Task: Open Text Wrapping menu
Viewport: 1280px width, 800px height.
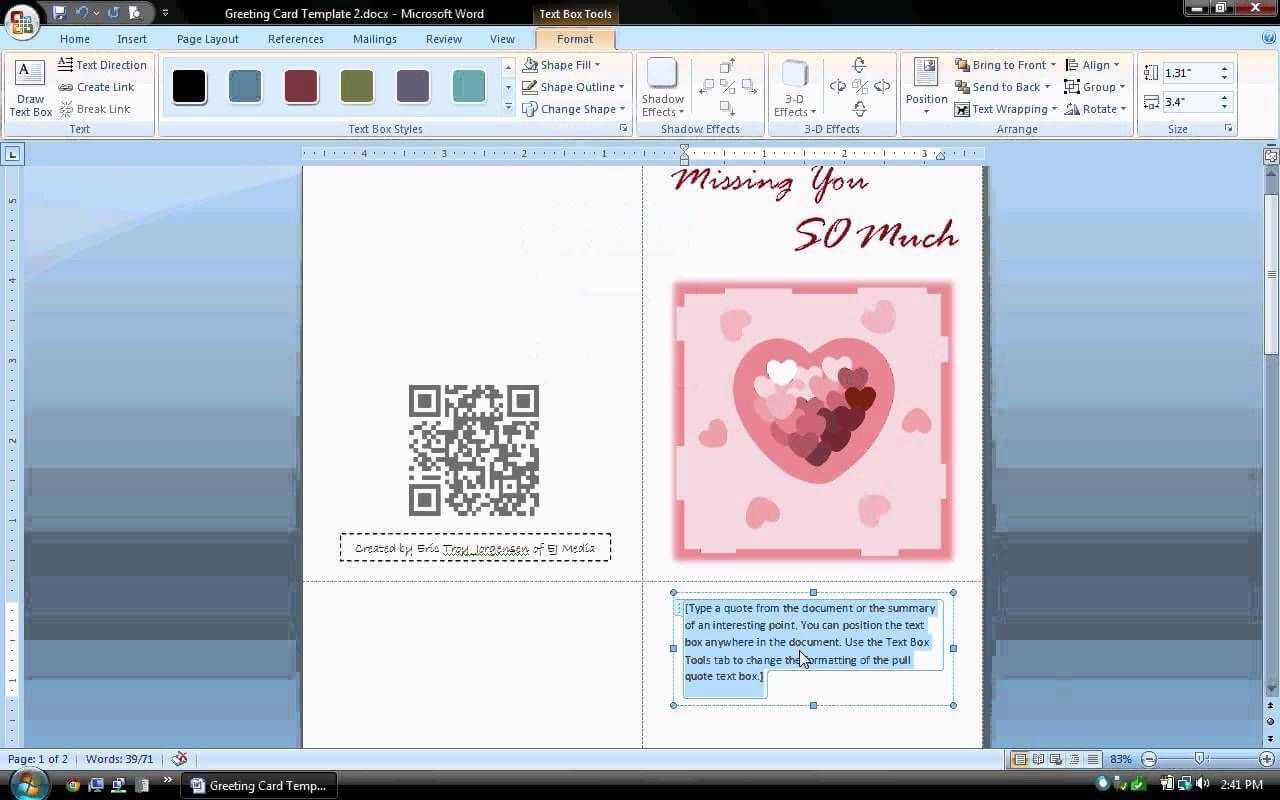Action: 1005,109
